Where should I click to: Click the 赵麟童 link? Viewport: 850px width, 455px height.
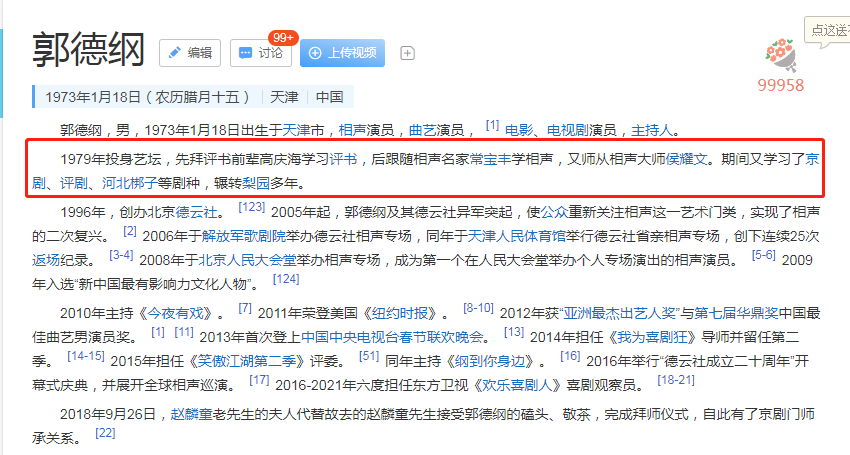tap(191, 414)
